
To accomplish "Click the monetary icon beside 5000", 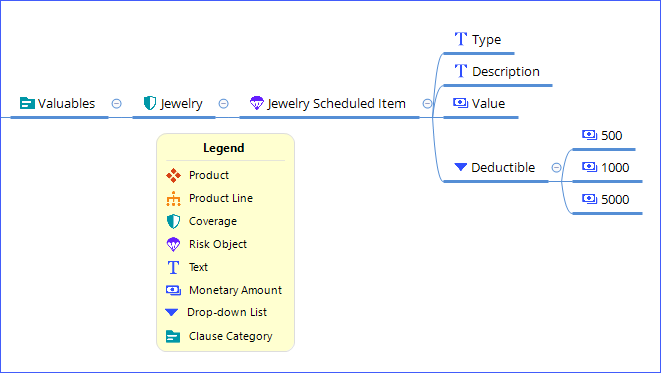I will [589, 199].
